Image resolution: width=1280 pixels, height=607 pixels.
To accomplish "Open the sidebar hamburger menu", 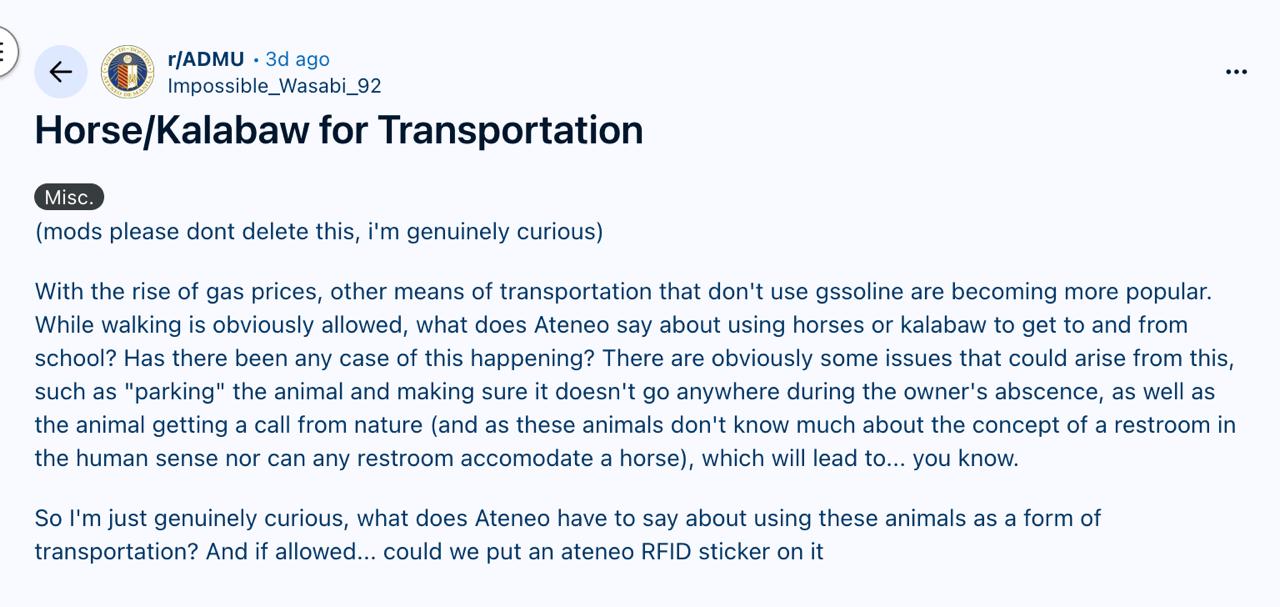I will tap(5, 50).
